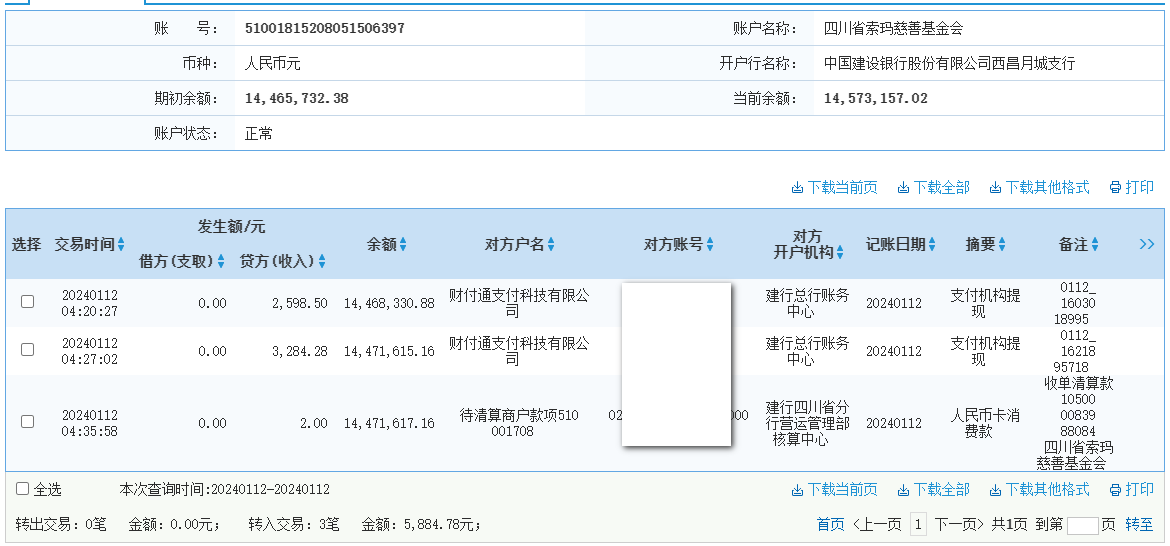
Task: Go to 下一页 in pagination
Action: (960, 525)
